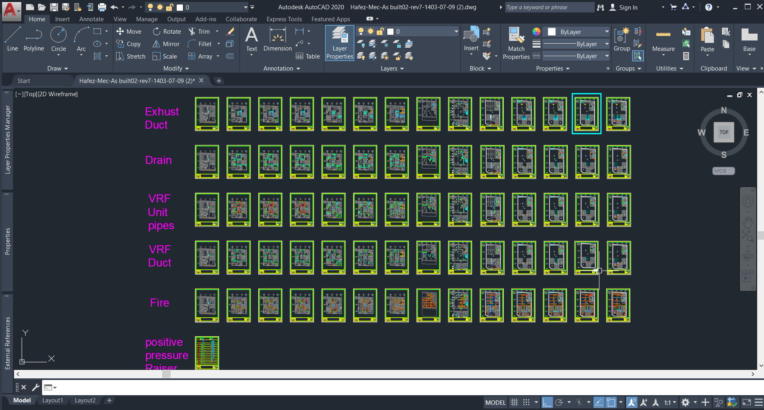Activate the Move command
The image size is (764, 410).
click(x=129, y=31)
